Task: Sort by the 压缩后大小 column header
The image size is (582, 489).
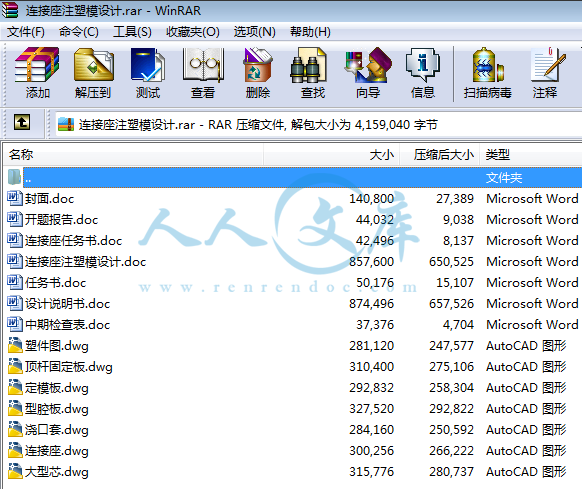Action: coord(439,154)
